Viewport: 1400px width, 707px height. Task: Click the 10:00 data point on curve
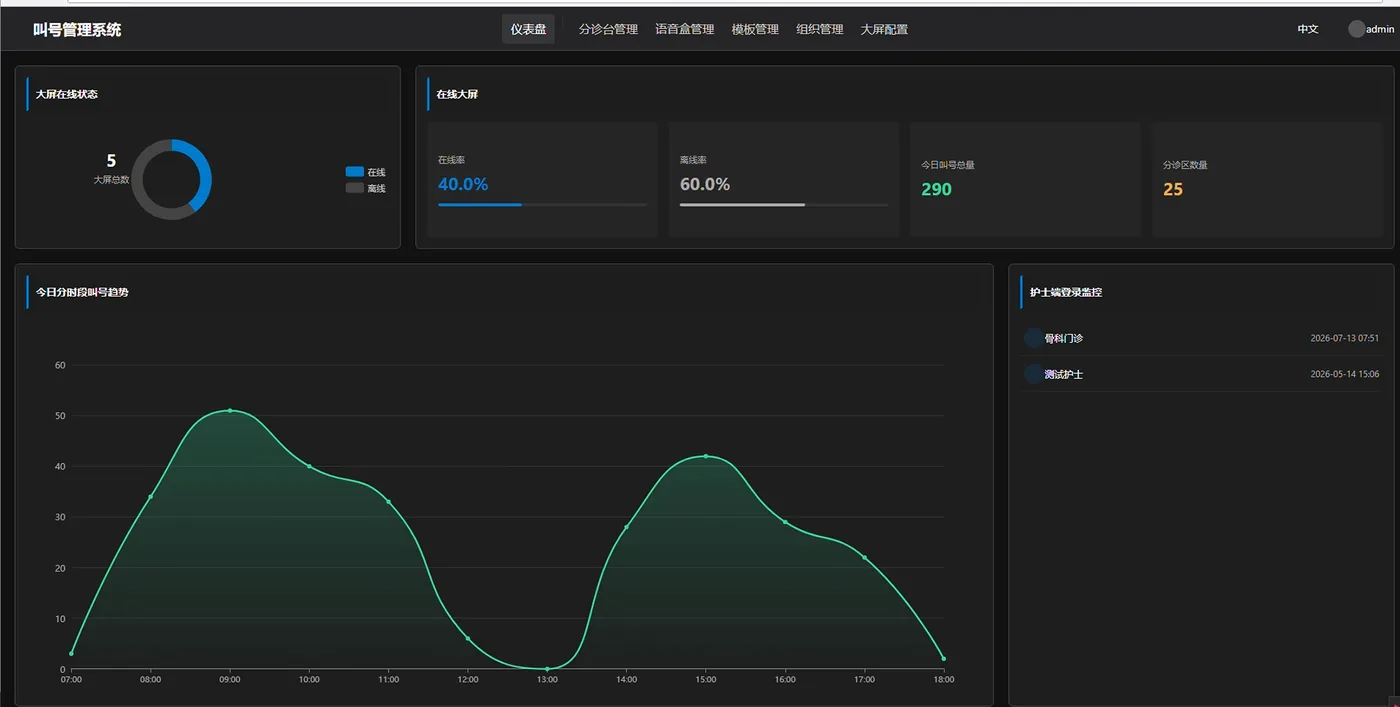(x=309, y=466)
